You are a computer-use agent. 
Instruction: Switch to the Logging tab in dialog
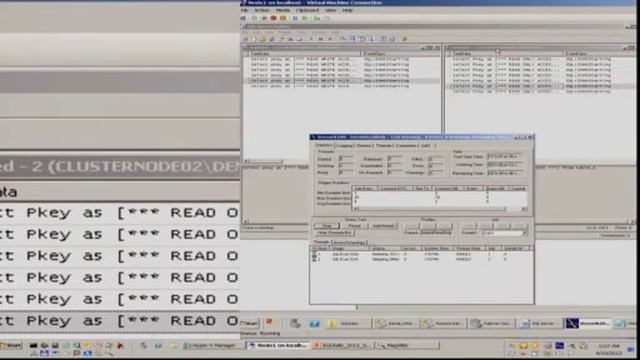344,146
